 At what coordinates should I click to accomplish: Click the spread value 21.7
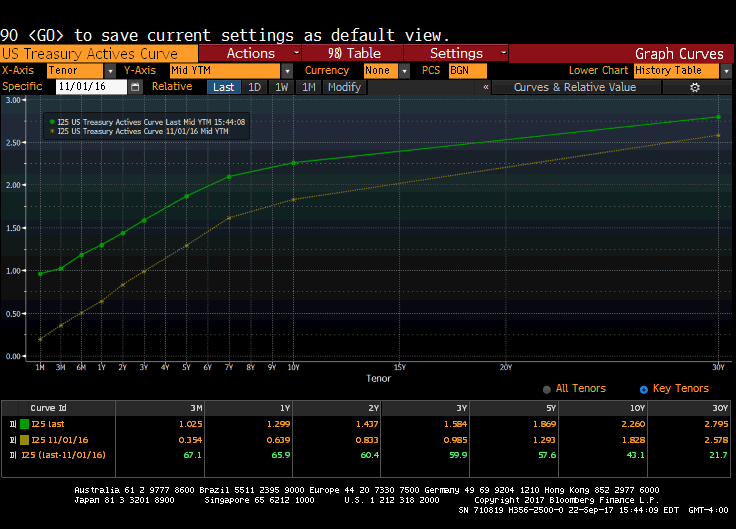719,455
